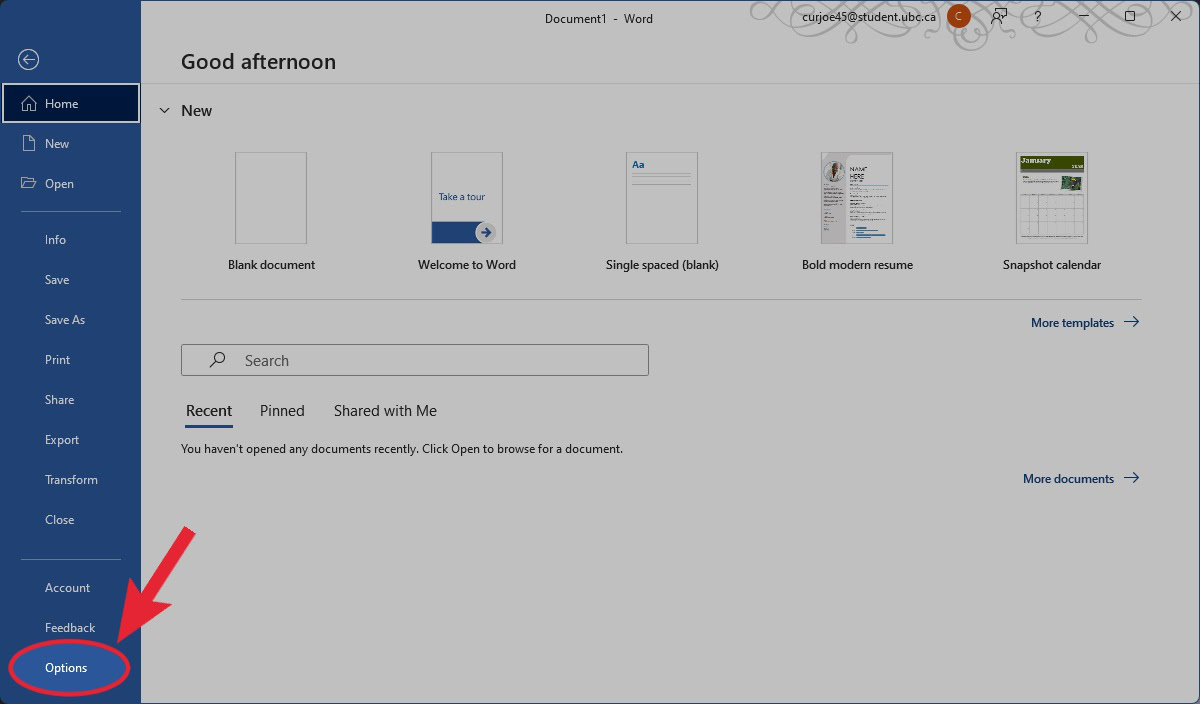Screen dimensions: 1200x704
Task: Select the Welcome to Word tour template
Action: pos(467,198)
